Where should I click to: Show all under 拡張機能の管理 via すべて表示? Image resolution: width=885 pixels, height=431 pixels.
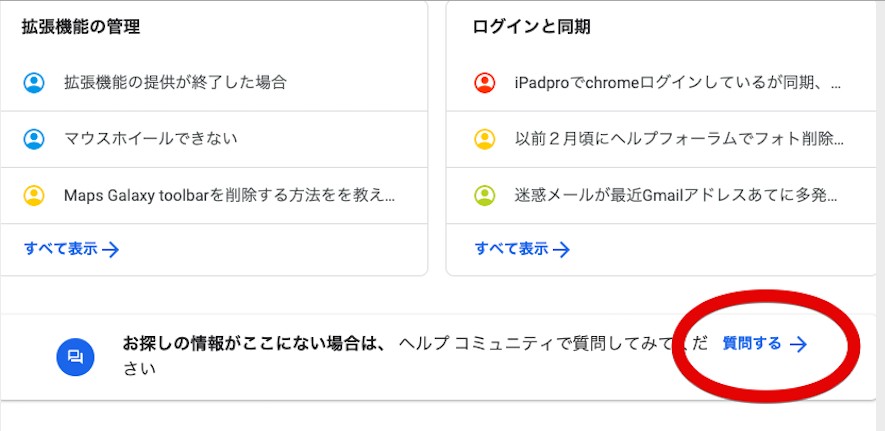(71, 249)
